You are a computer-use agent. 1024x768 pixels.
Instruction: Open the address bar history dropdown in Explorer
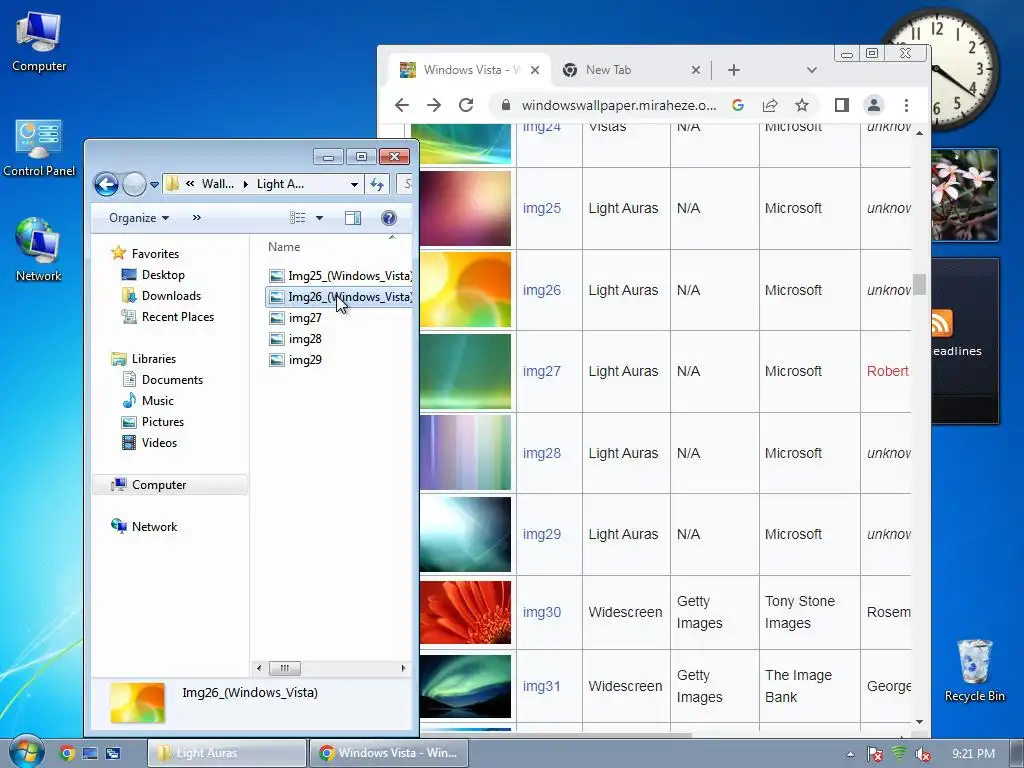tap(354, 184)
